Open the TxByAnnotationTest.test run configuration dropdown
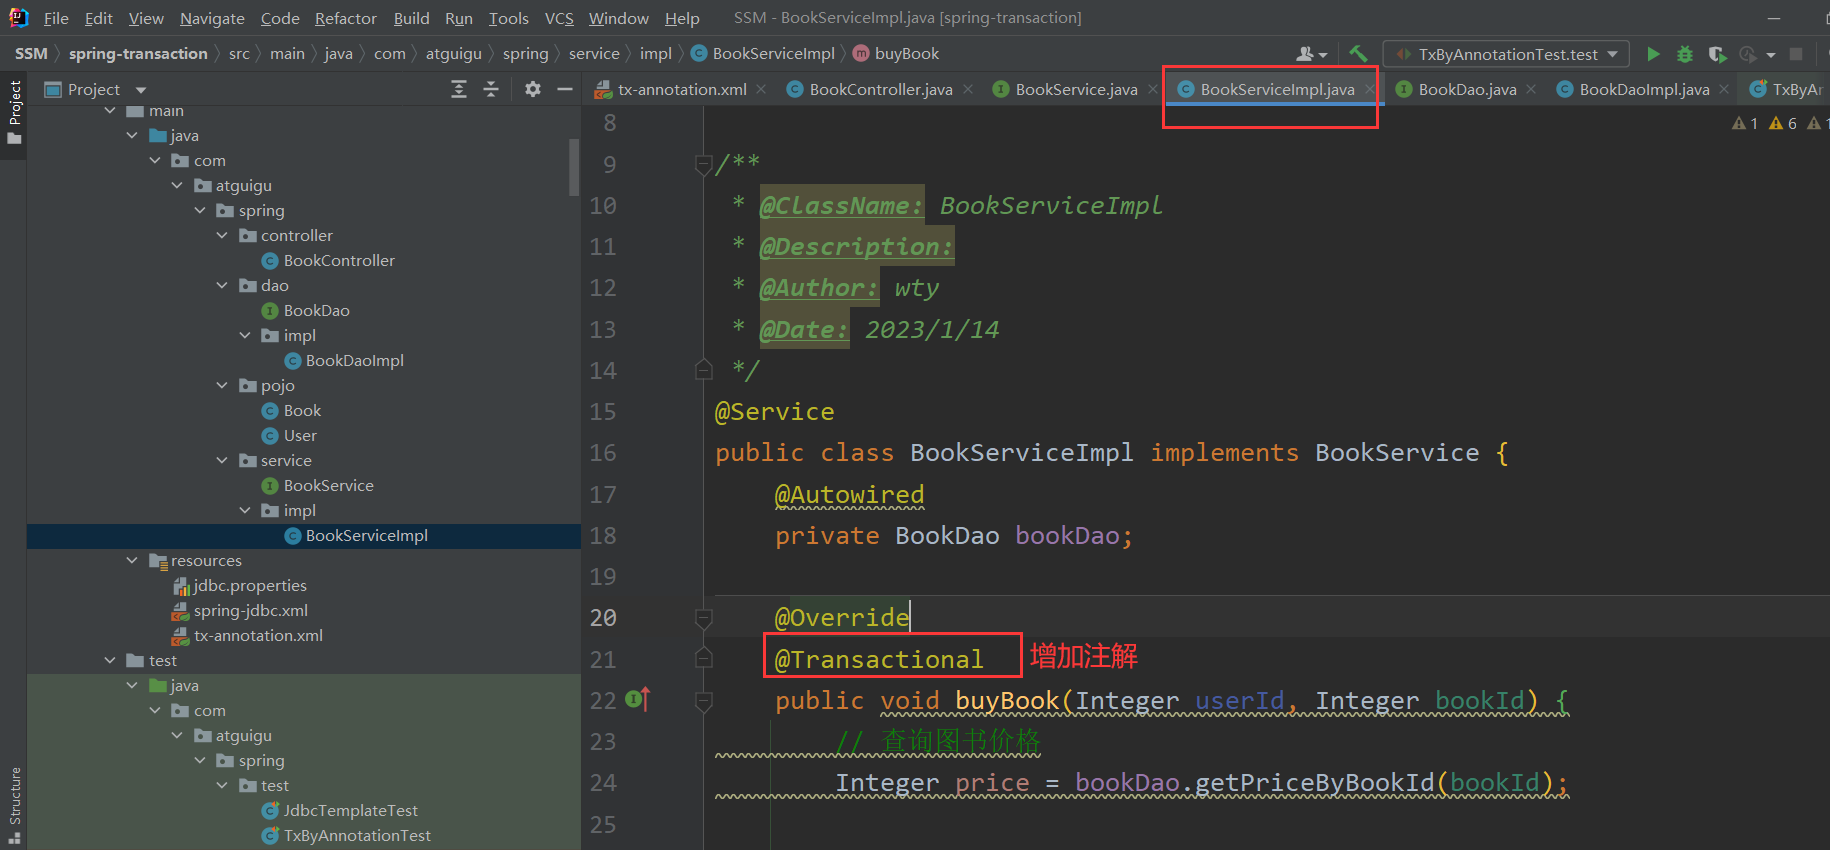Image resolution: width=1830 pixels, height=850 pixels. [1507, 54]
